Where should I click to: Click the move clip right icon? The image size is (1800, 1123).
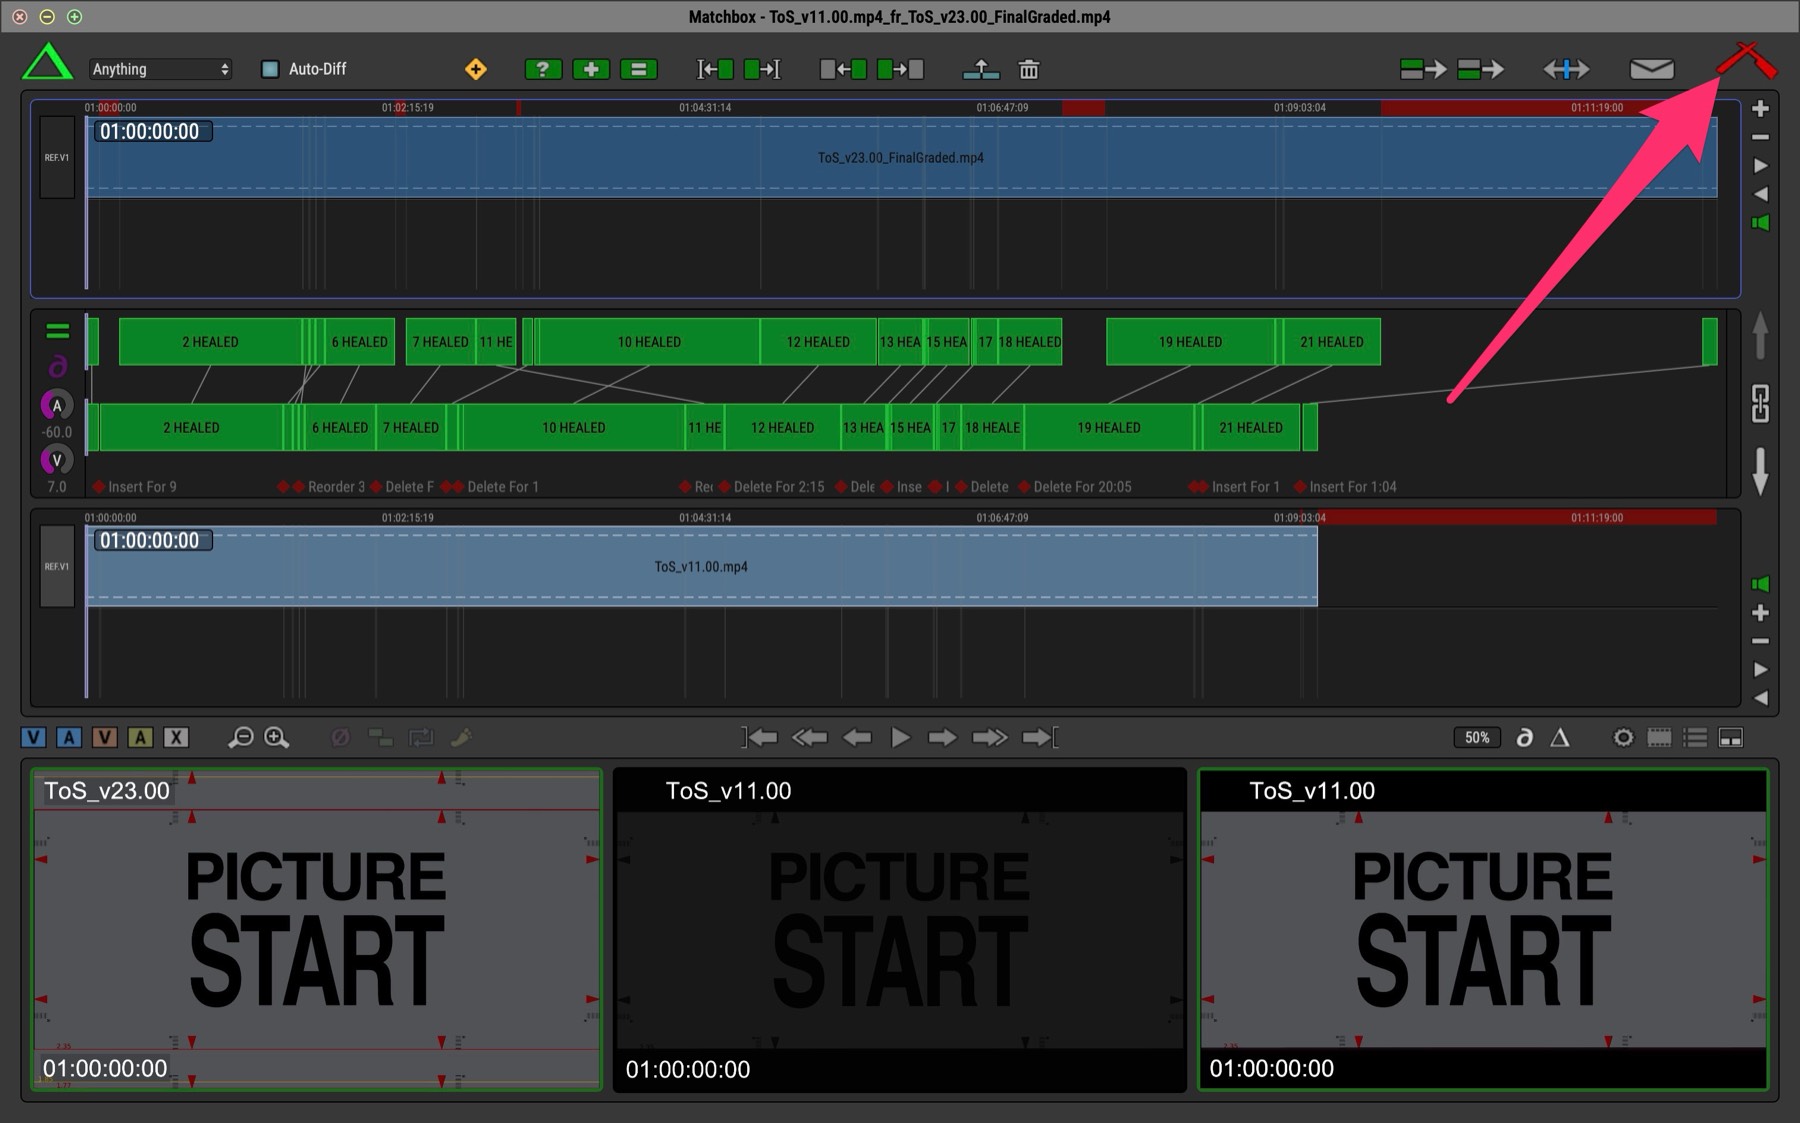900,69
